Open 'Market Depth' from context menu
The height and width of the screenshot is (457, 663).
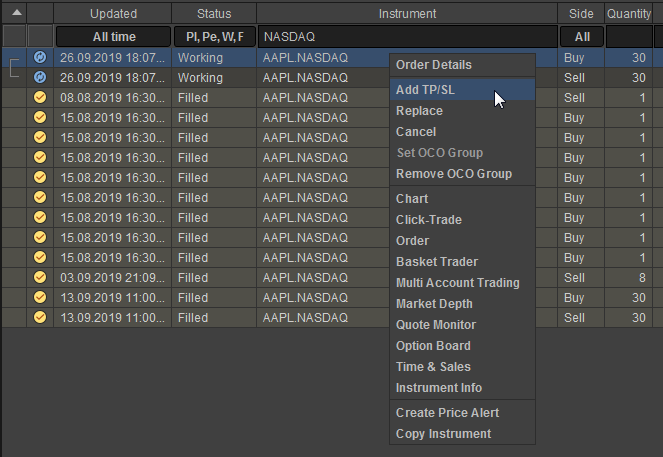click(436, 304)
